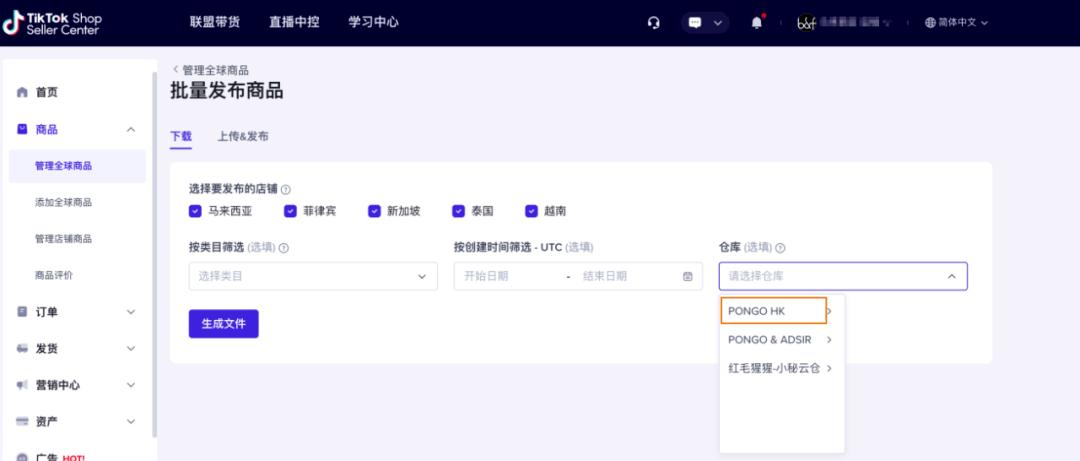
Task: Expand the 发货 sidebar section
Action: tap(131, 349)
